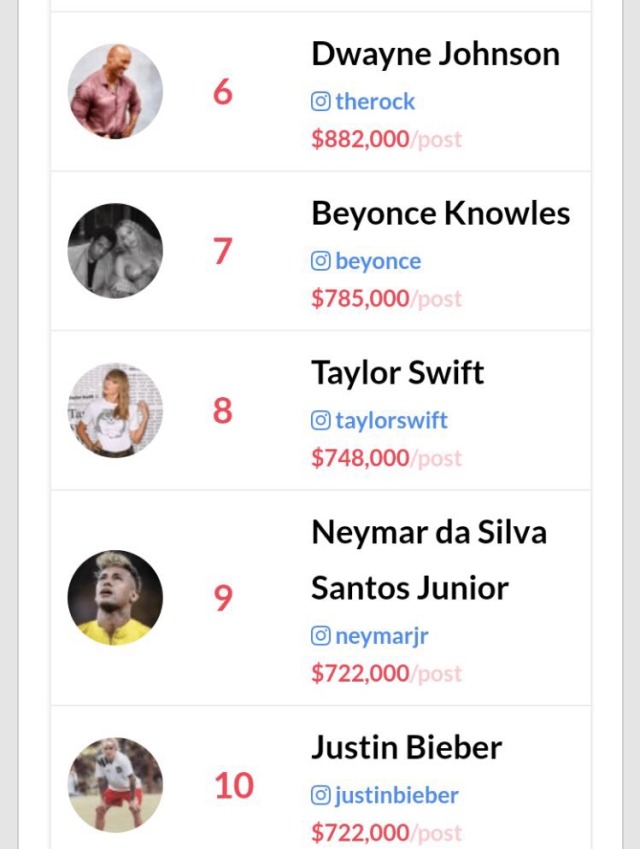Click Instagram icon beside beyonce
Screen dimensions: 640x849
(x=321, y=261)
